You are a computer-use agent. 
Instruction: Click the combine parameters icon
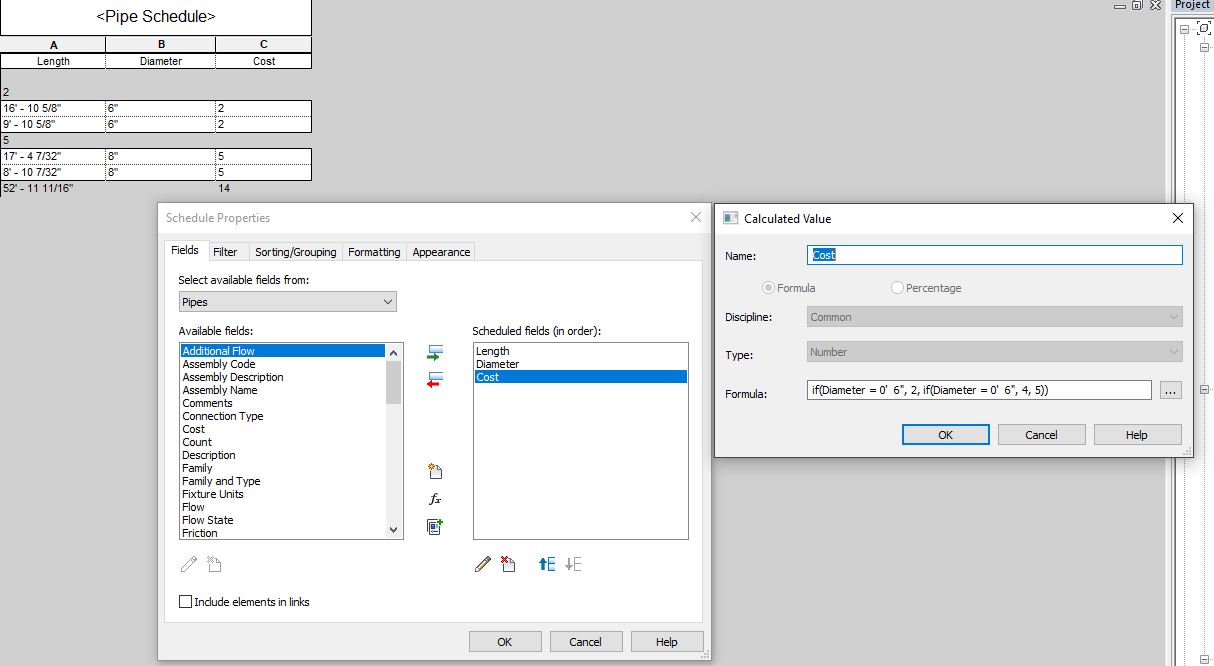(434, 526)
